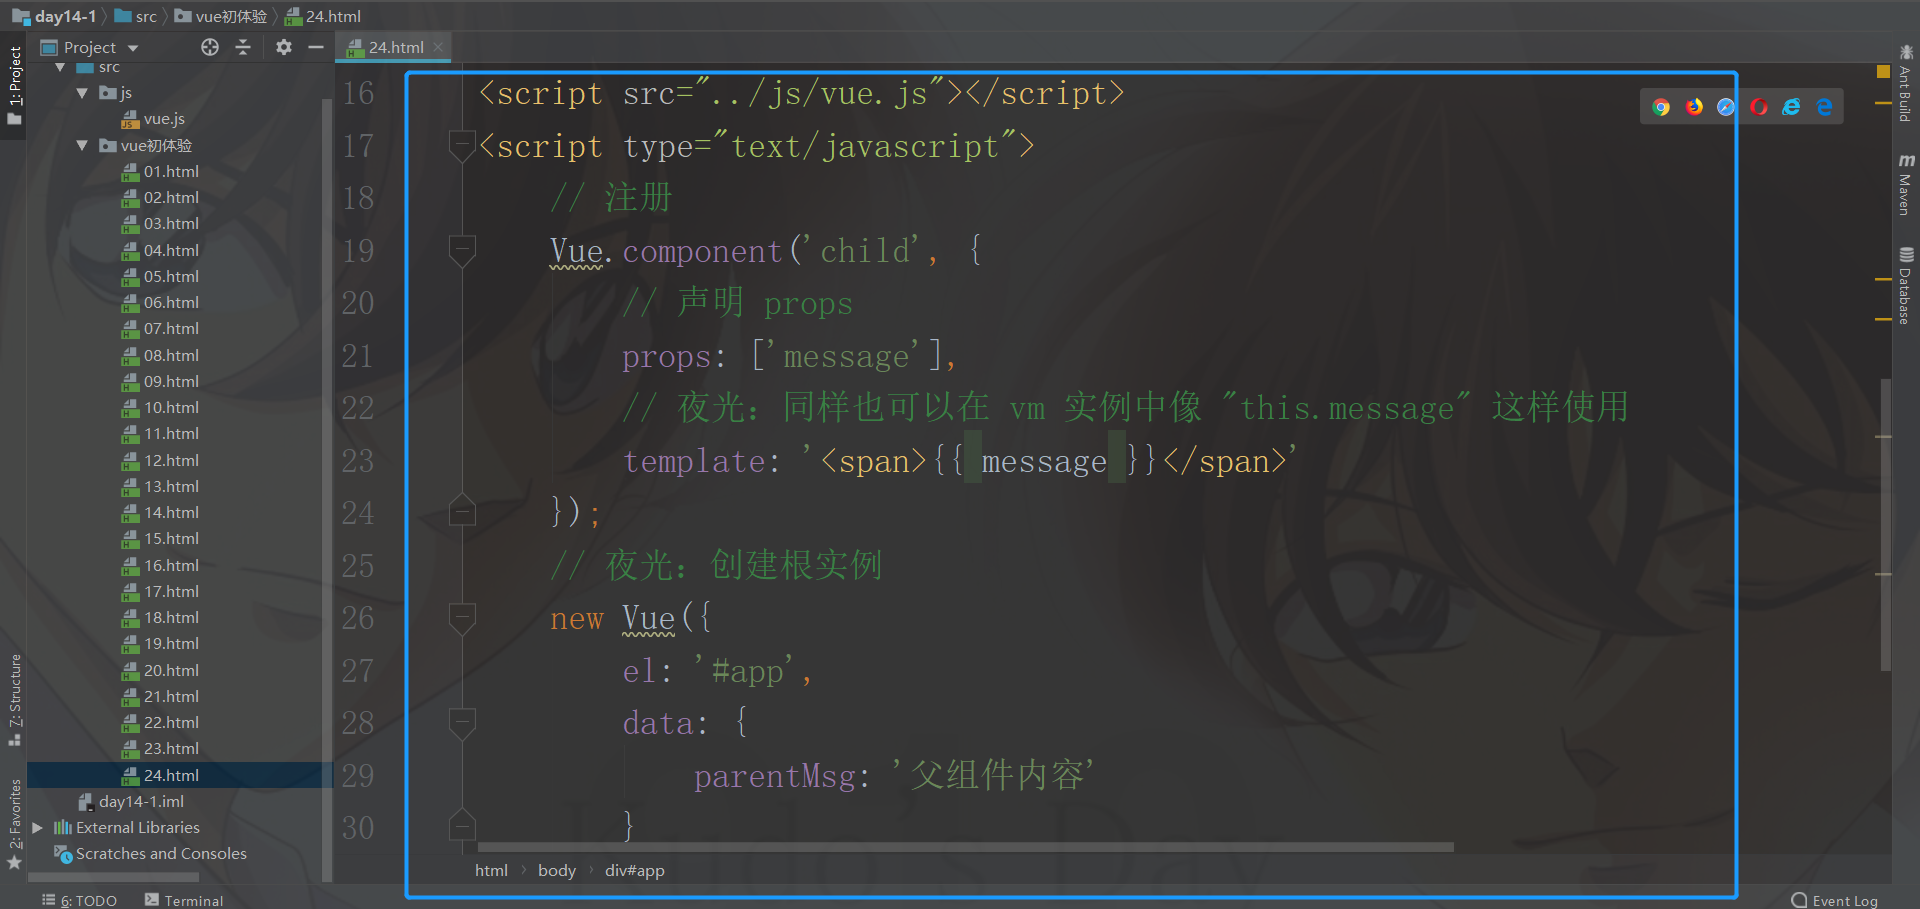Click parentMsg property on line 29
The image size is (1920, 909).
click(x=775, y=776)
